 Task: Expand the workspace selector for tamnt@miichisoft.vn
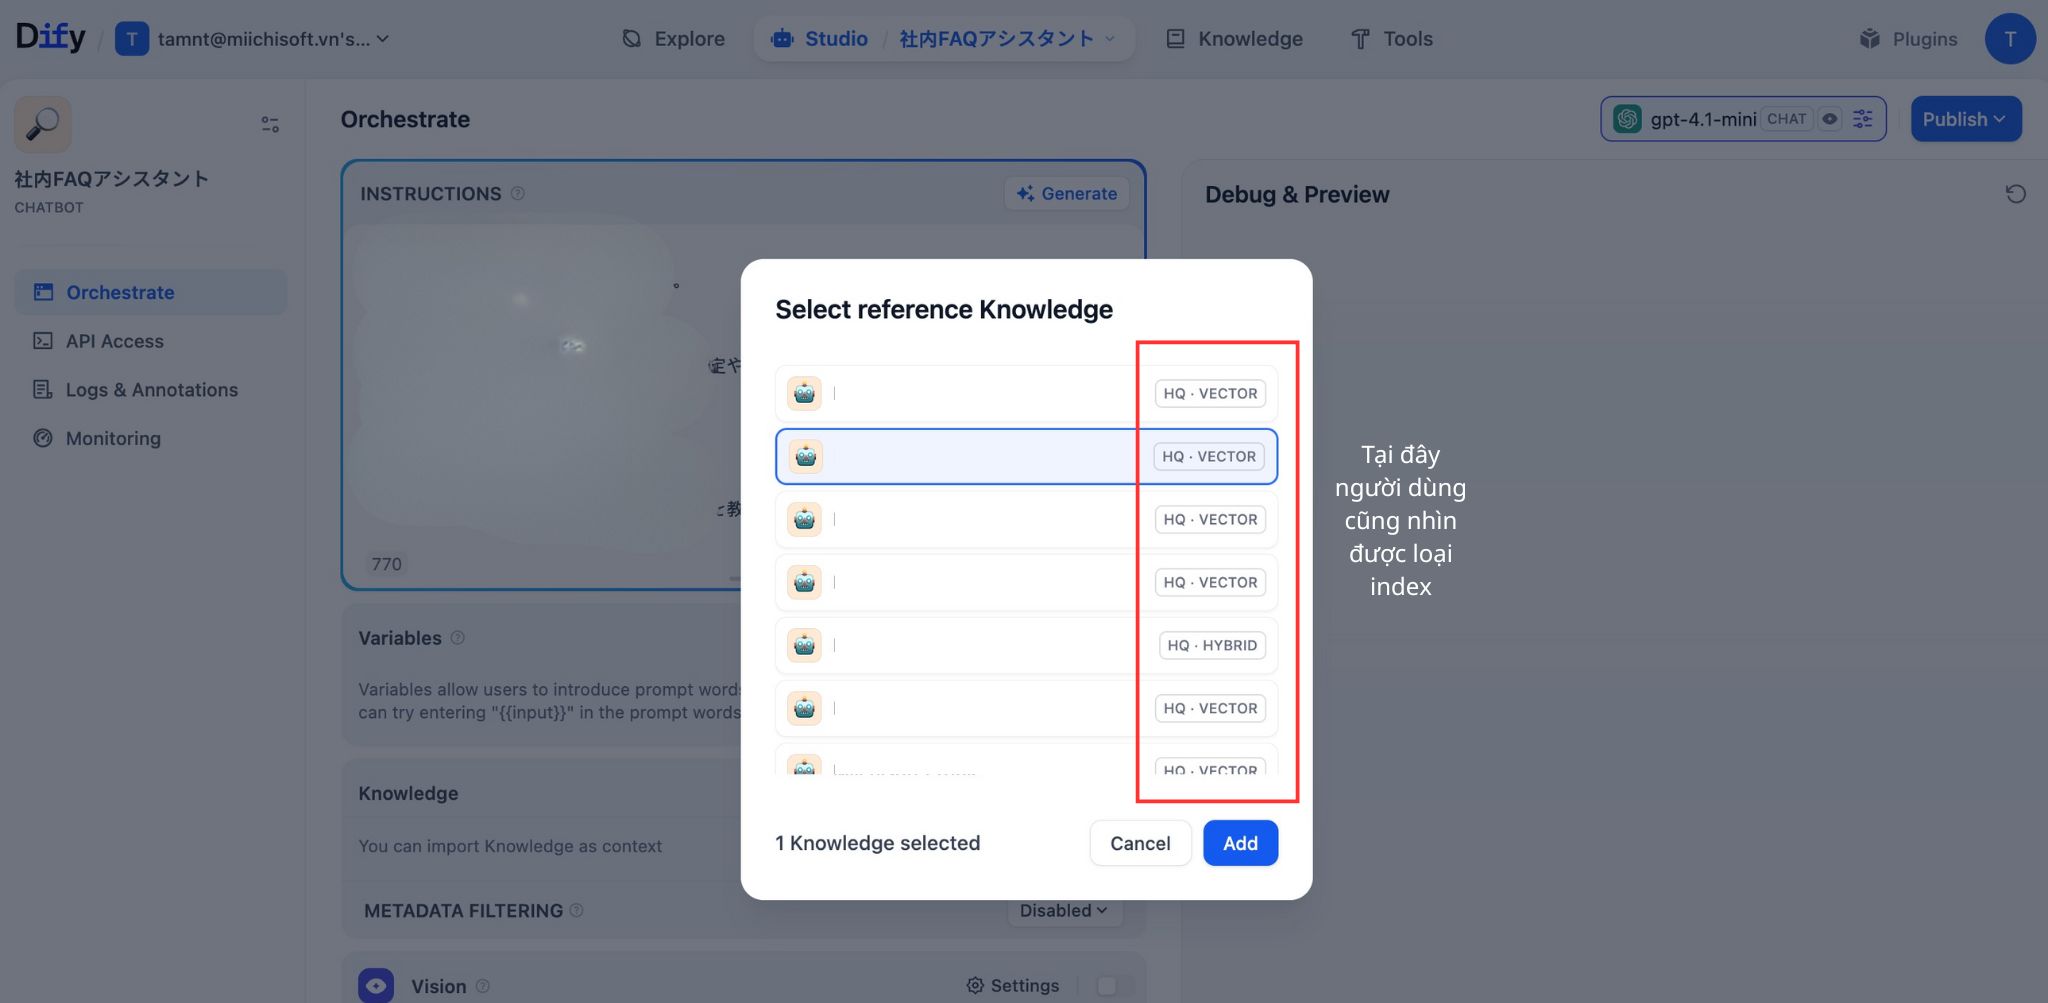coord(381,39)
